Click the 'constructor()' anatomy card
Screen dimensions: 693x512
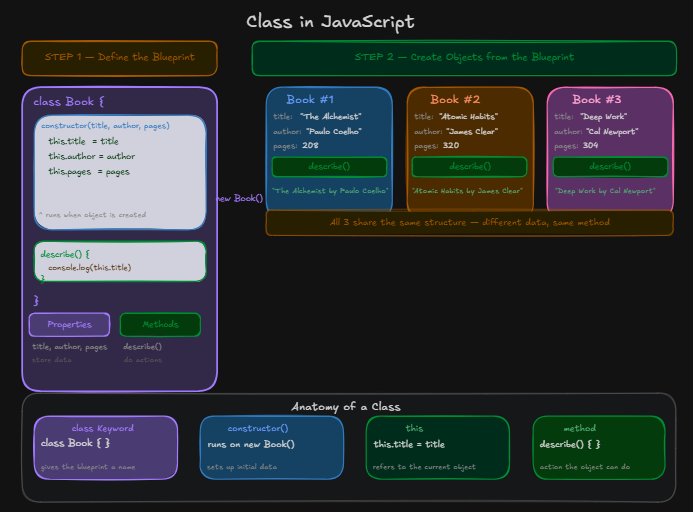click(272, 447)
